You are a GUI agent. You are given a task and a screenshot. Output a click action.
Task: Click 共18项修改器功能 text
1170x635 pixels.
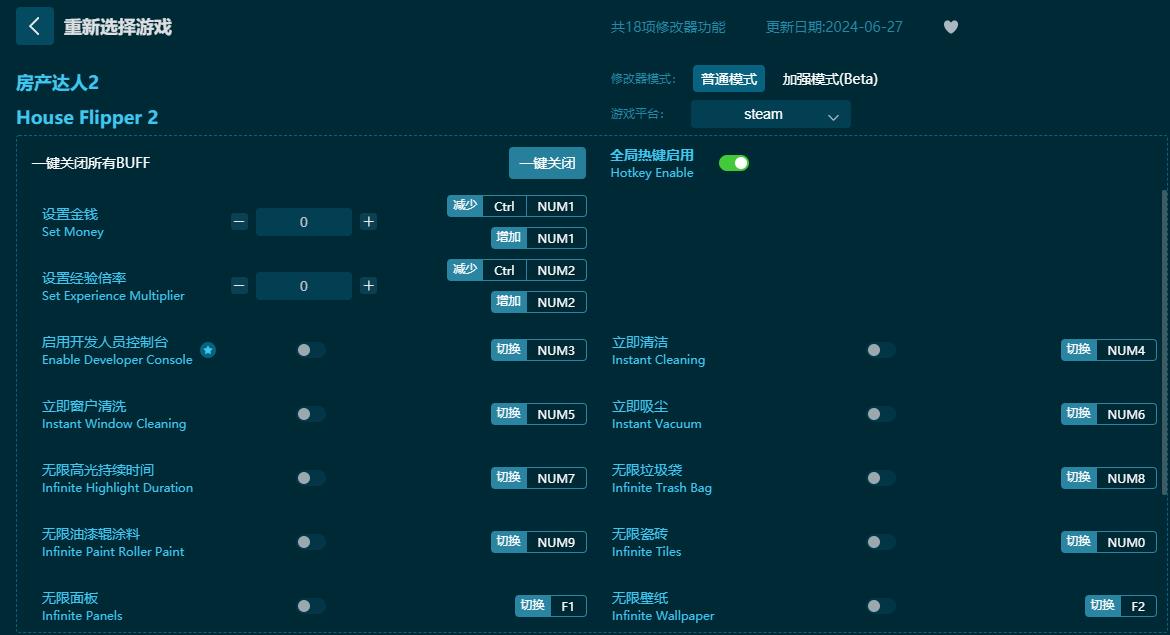click(668, 28)
